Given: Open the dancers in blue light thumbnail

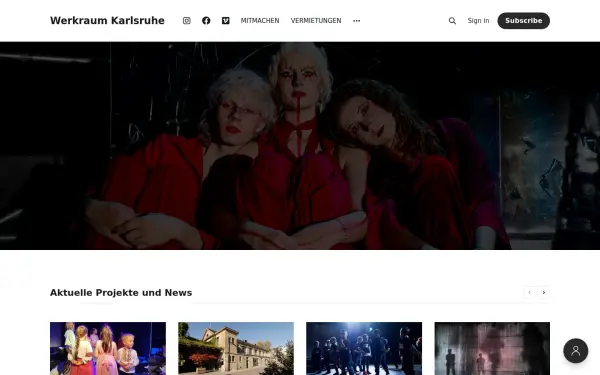Looking at the screenshot, I should click(x=364, y=349).
